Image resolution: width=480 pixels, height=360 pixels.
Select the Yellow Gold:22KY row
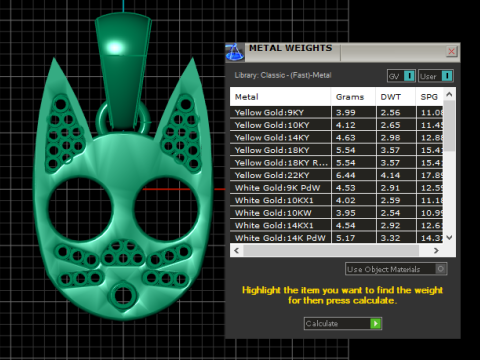click(337, 175)
